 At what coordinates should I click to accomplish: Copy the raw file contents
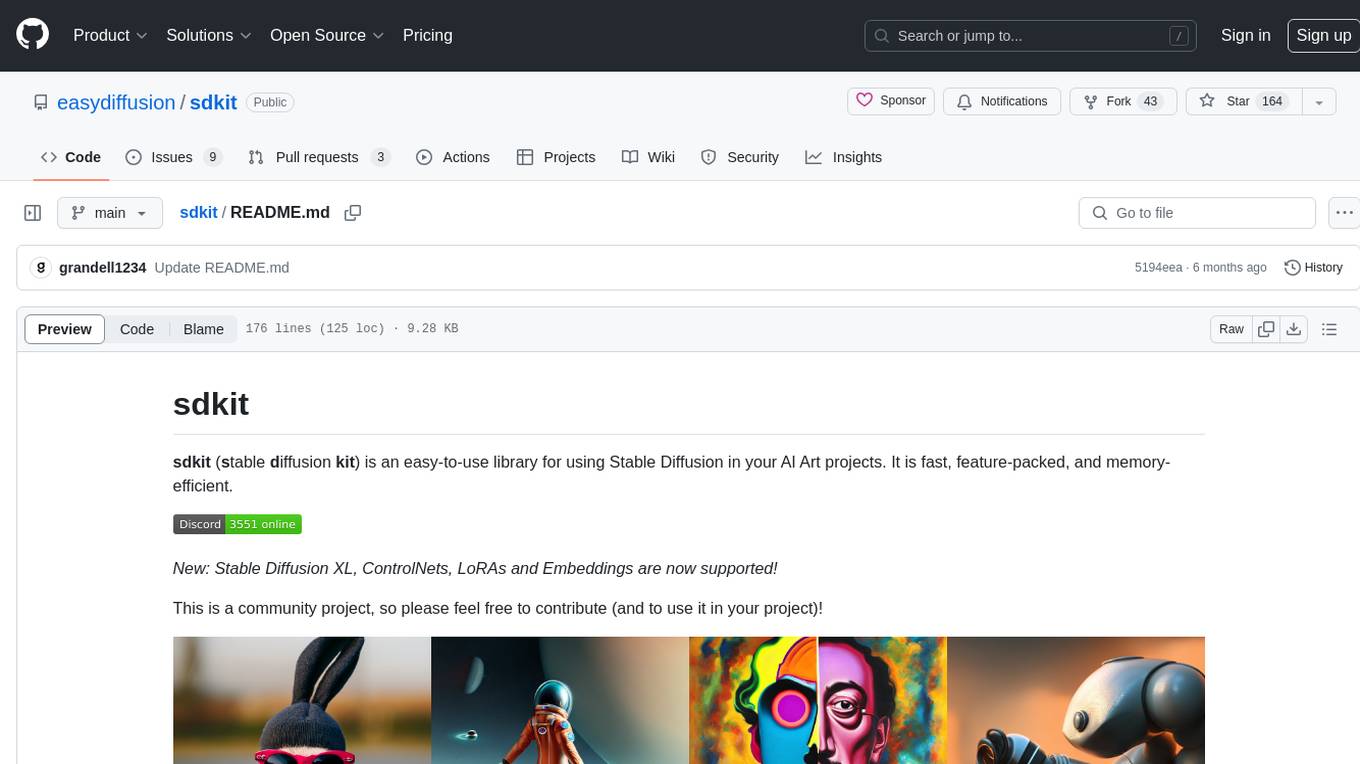(x=1266, y=329)
